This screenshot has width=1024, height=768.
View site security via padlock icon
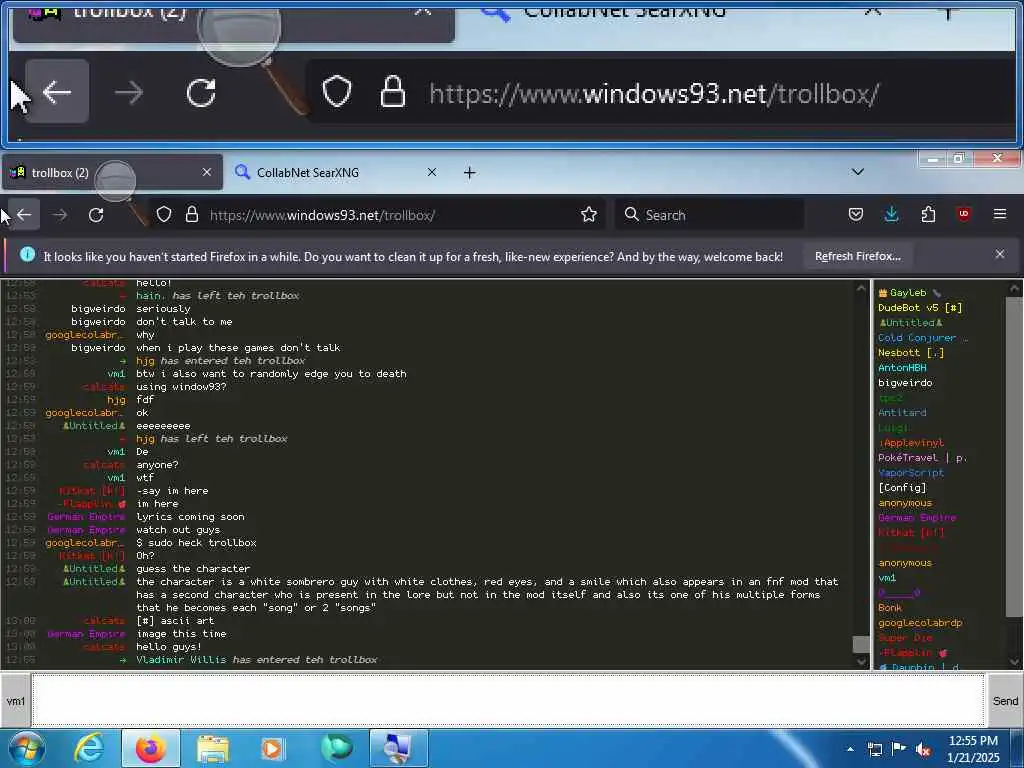[192, 215]
